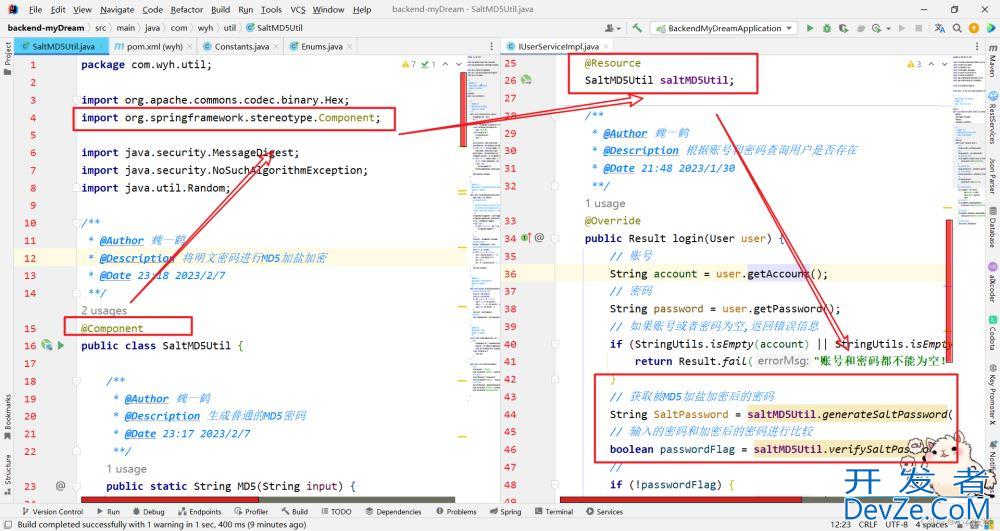The image size is (1000, 531).
Task: Open Services tool window
Action: pyautogui.click(x=605, y=512)
